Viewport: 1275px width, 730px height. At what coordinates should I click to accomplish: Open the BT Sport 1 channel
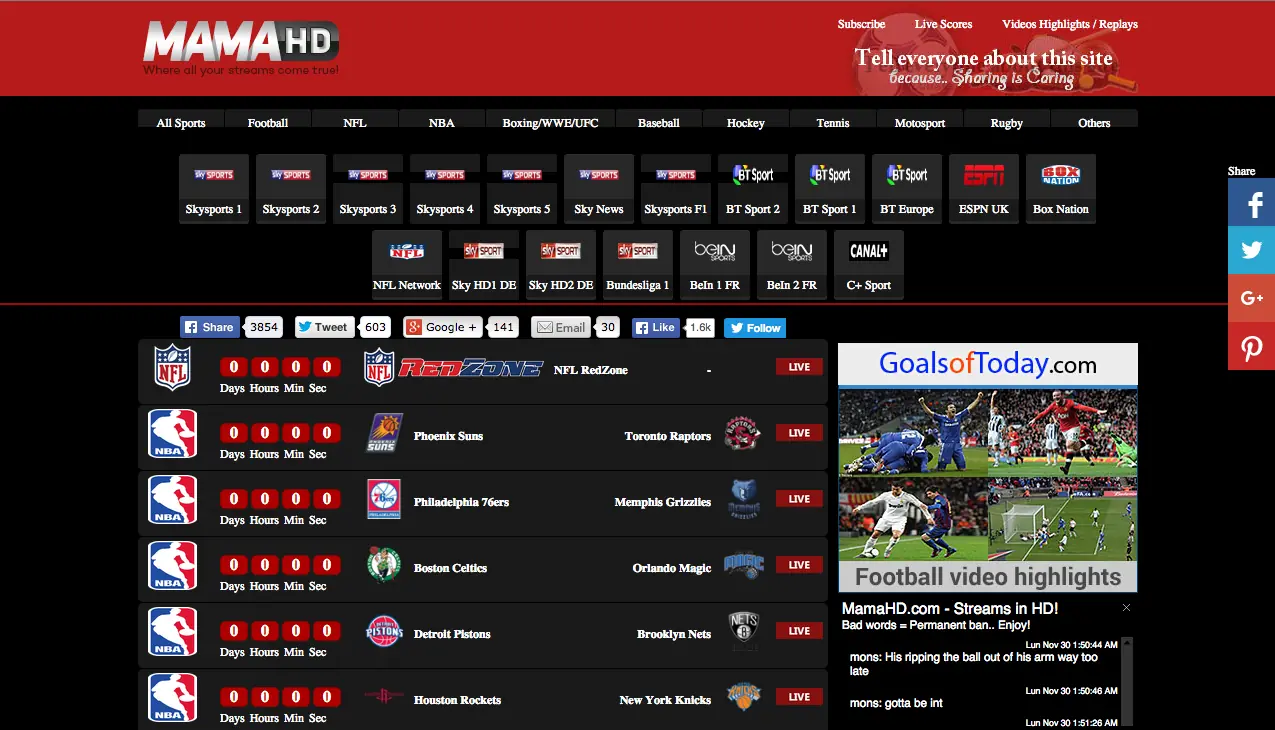(x=830, y=188)
